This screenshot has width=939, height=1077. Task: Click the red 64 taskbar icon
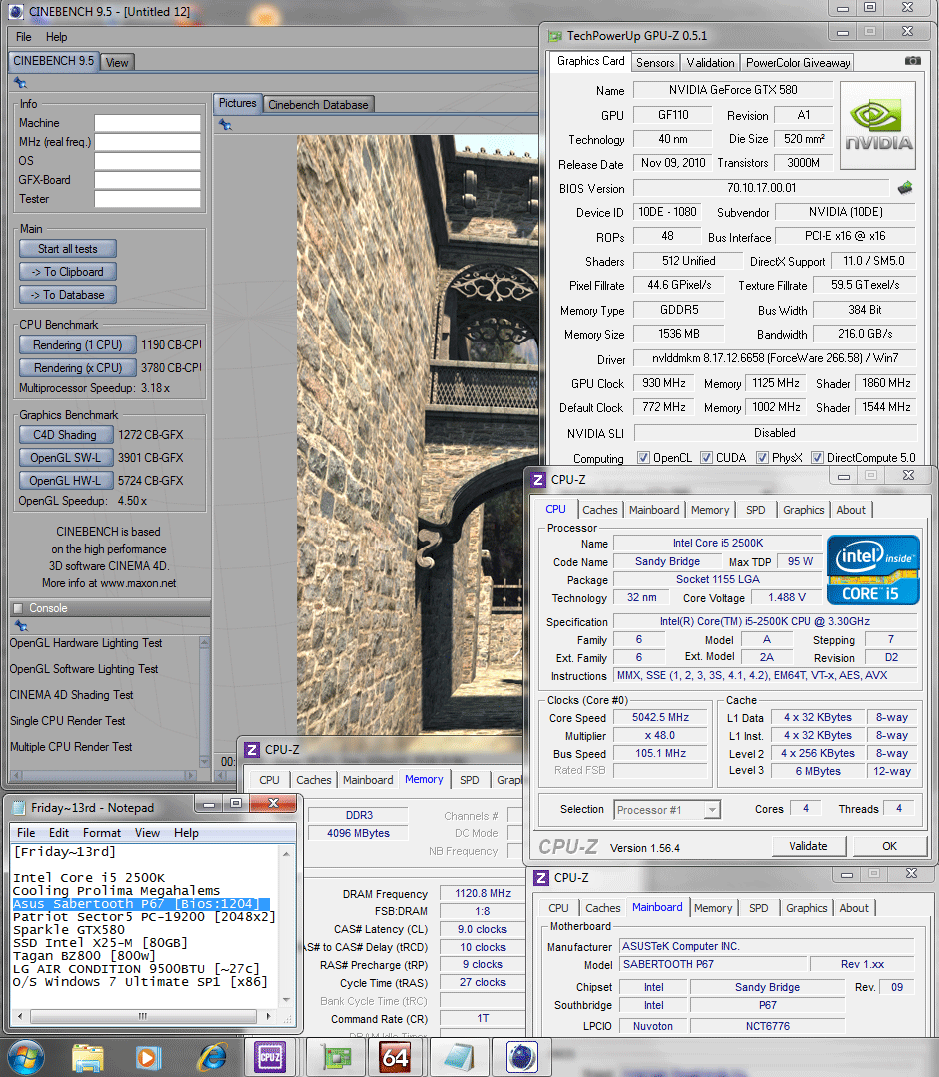coord(395,1058)
